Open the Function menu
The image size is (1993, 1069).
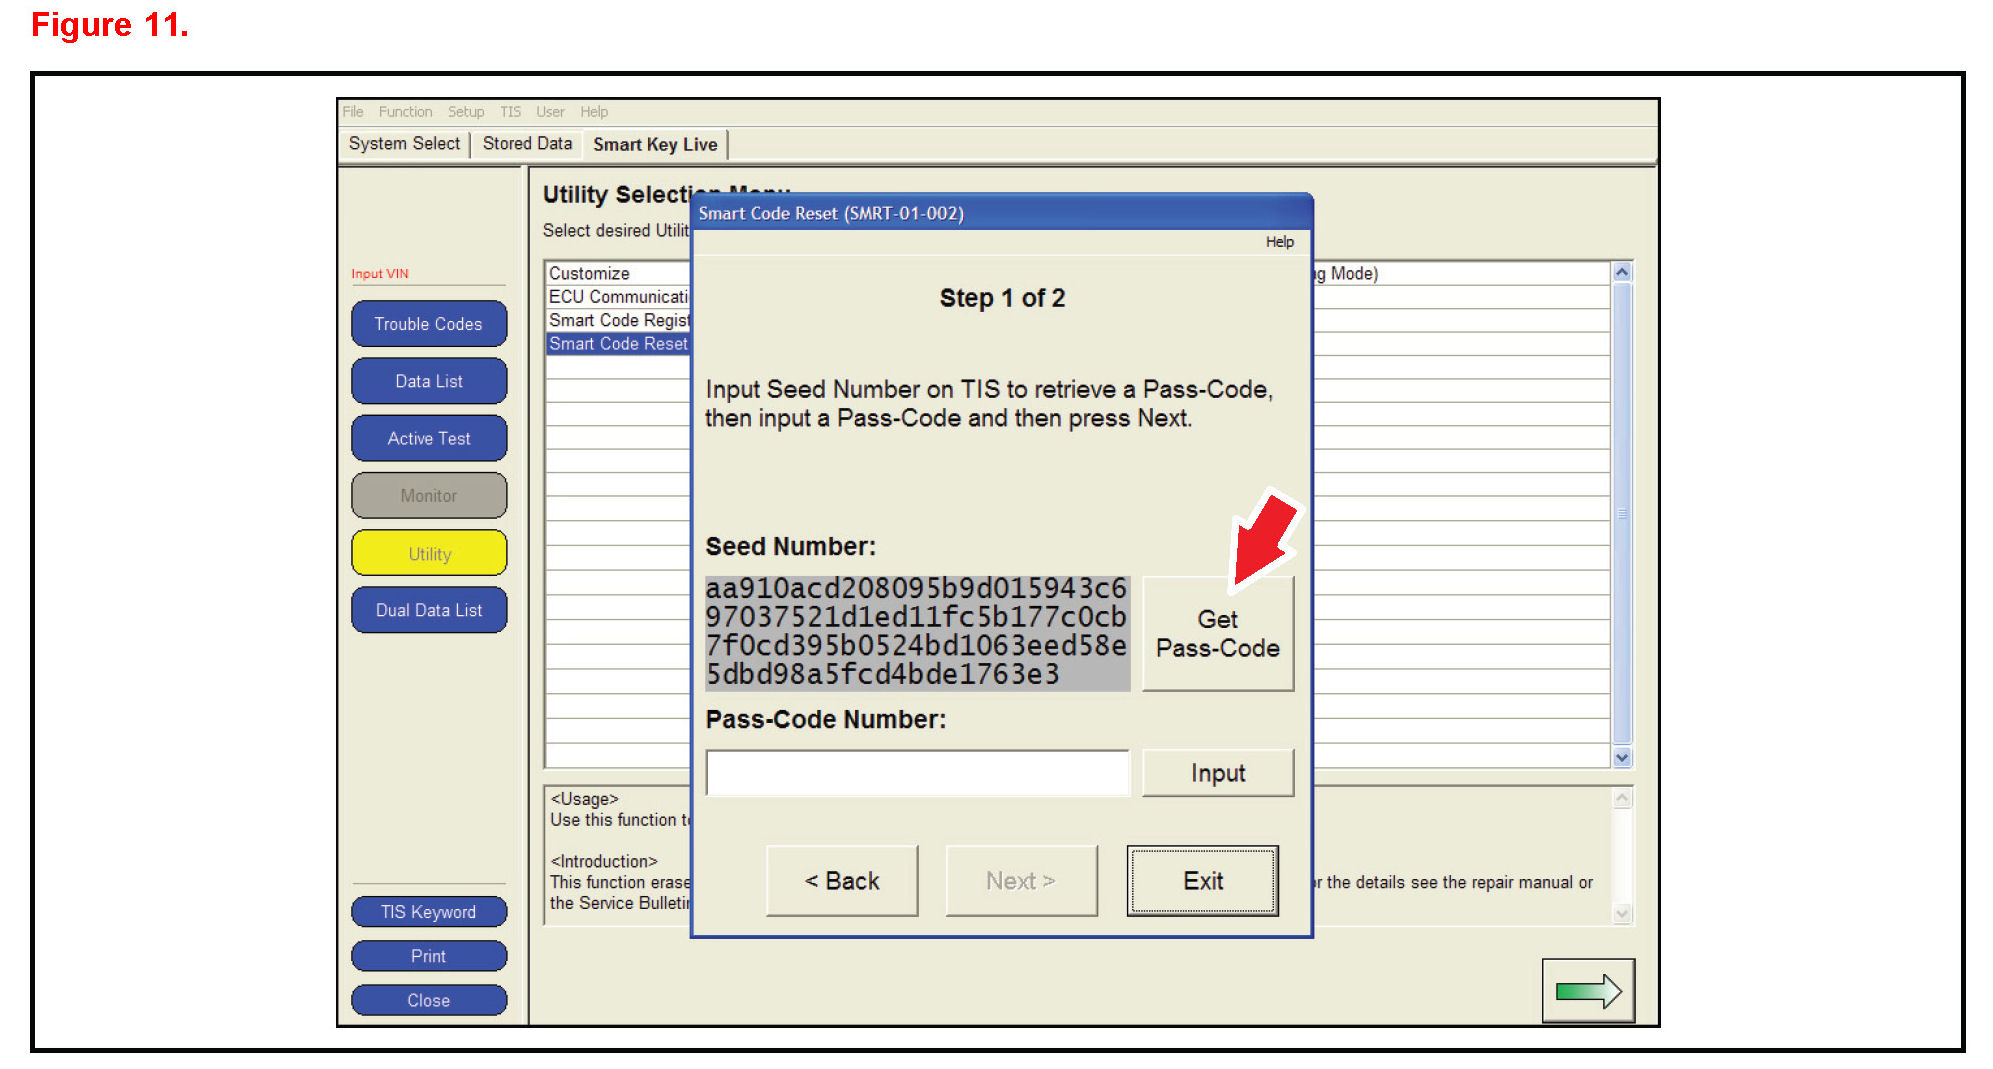[405, 112]
